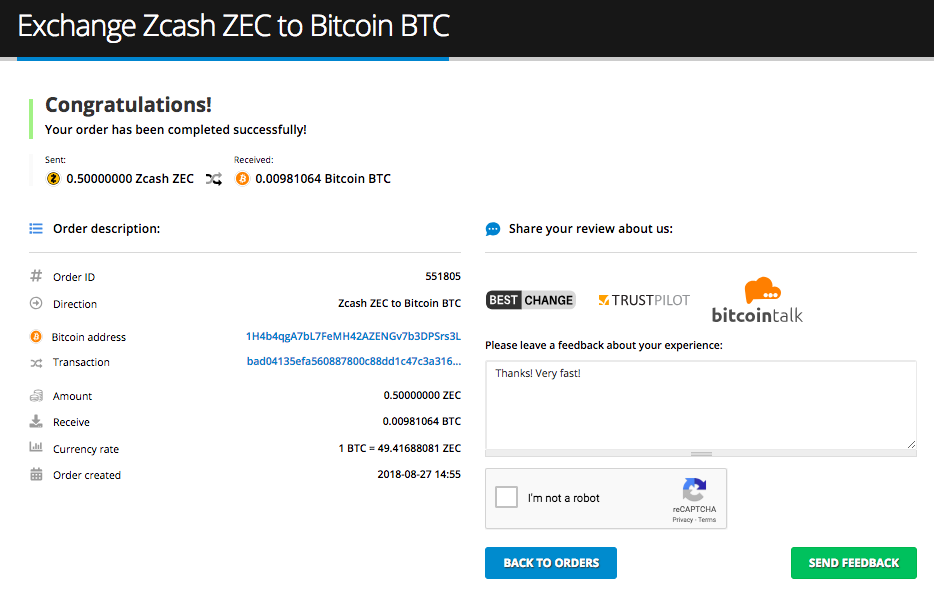The height and width of the screenshot is (593, 934).
Task: Click the Order description list icon
Action: tap(36, 229)
